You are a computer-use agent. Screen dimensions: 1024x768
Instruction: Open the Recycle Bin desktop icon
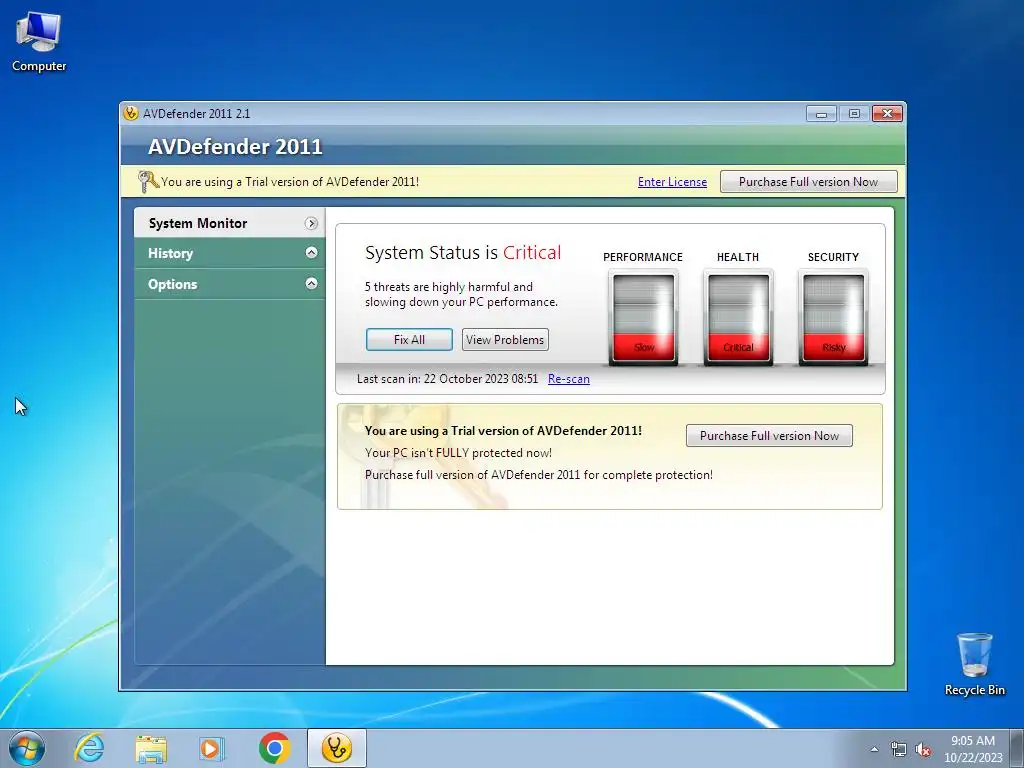974,664
